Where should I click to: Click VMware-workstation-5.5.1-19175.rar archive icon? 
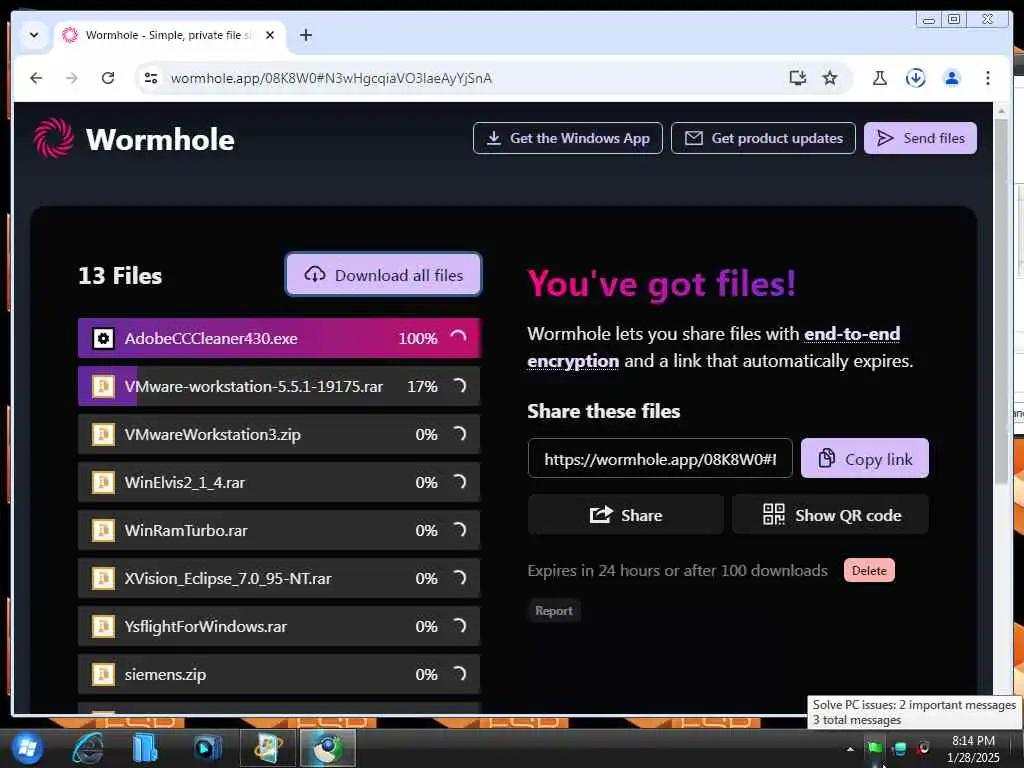coord(103,387)
